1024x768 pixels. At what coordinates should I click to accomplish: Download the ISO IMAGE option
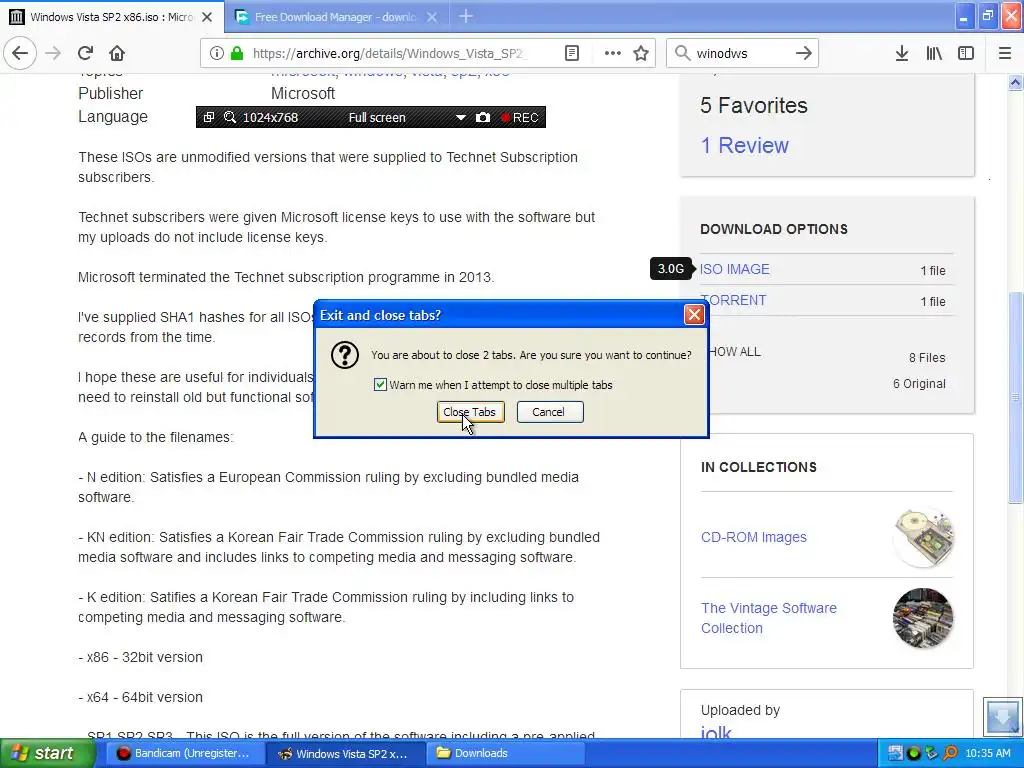tap(735, 269)
